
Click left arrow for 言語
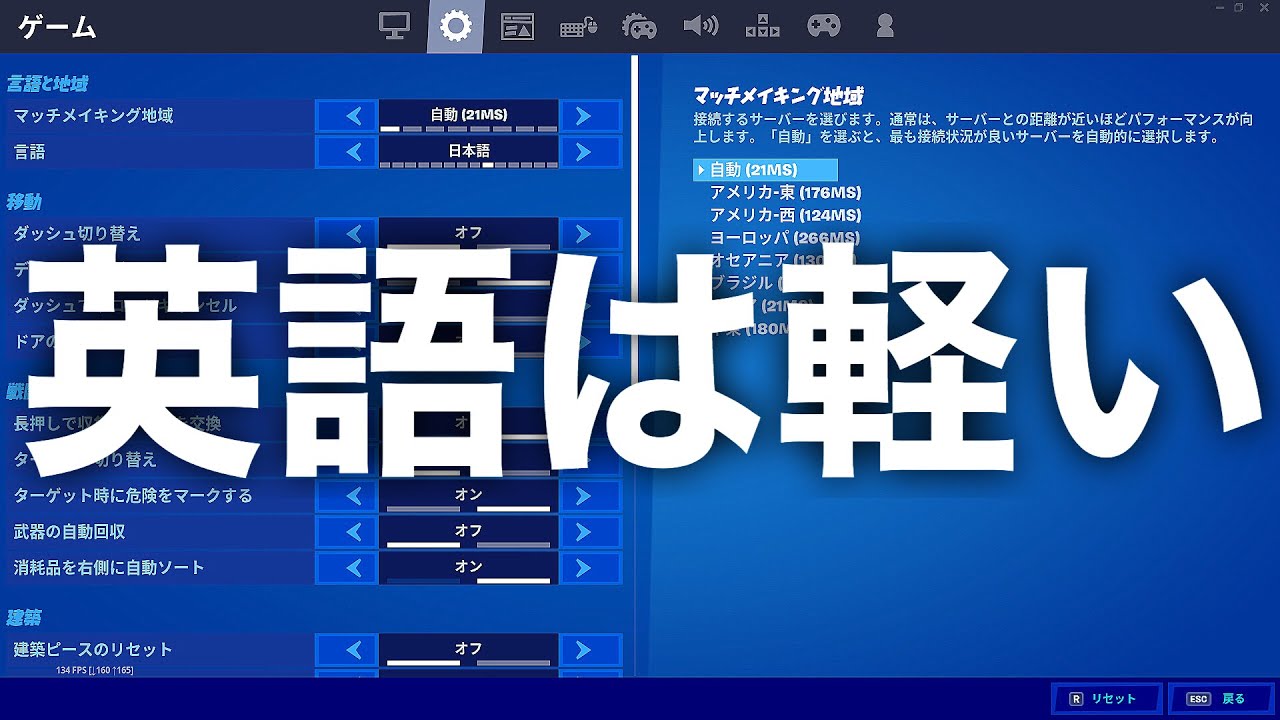pos(347,152)
